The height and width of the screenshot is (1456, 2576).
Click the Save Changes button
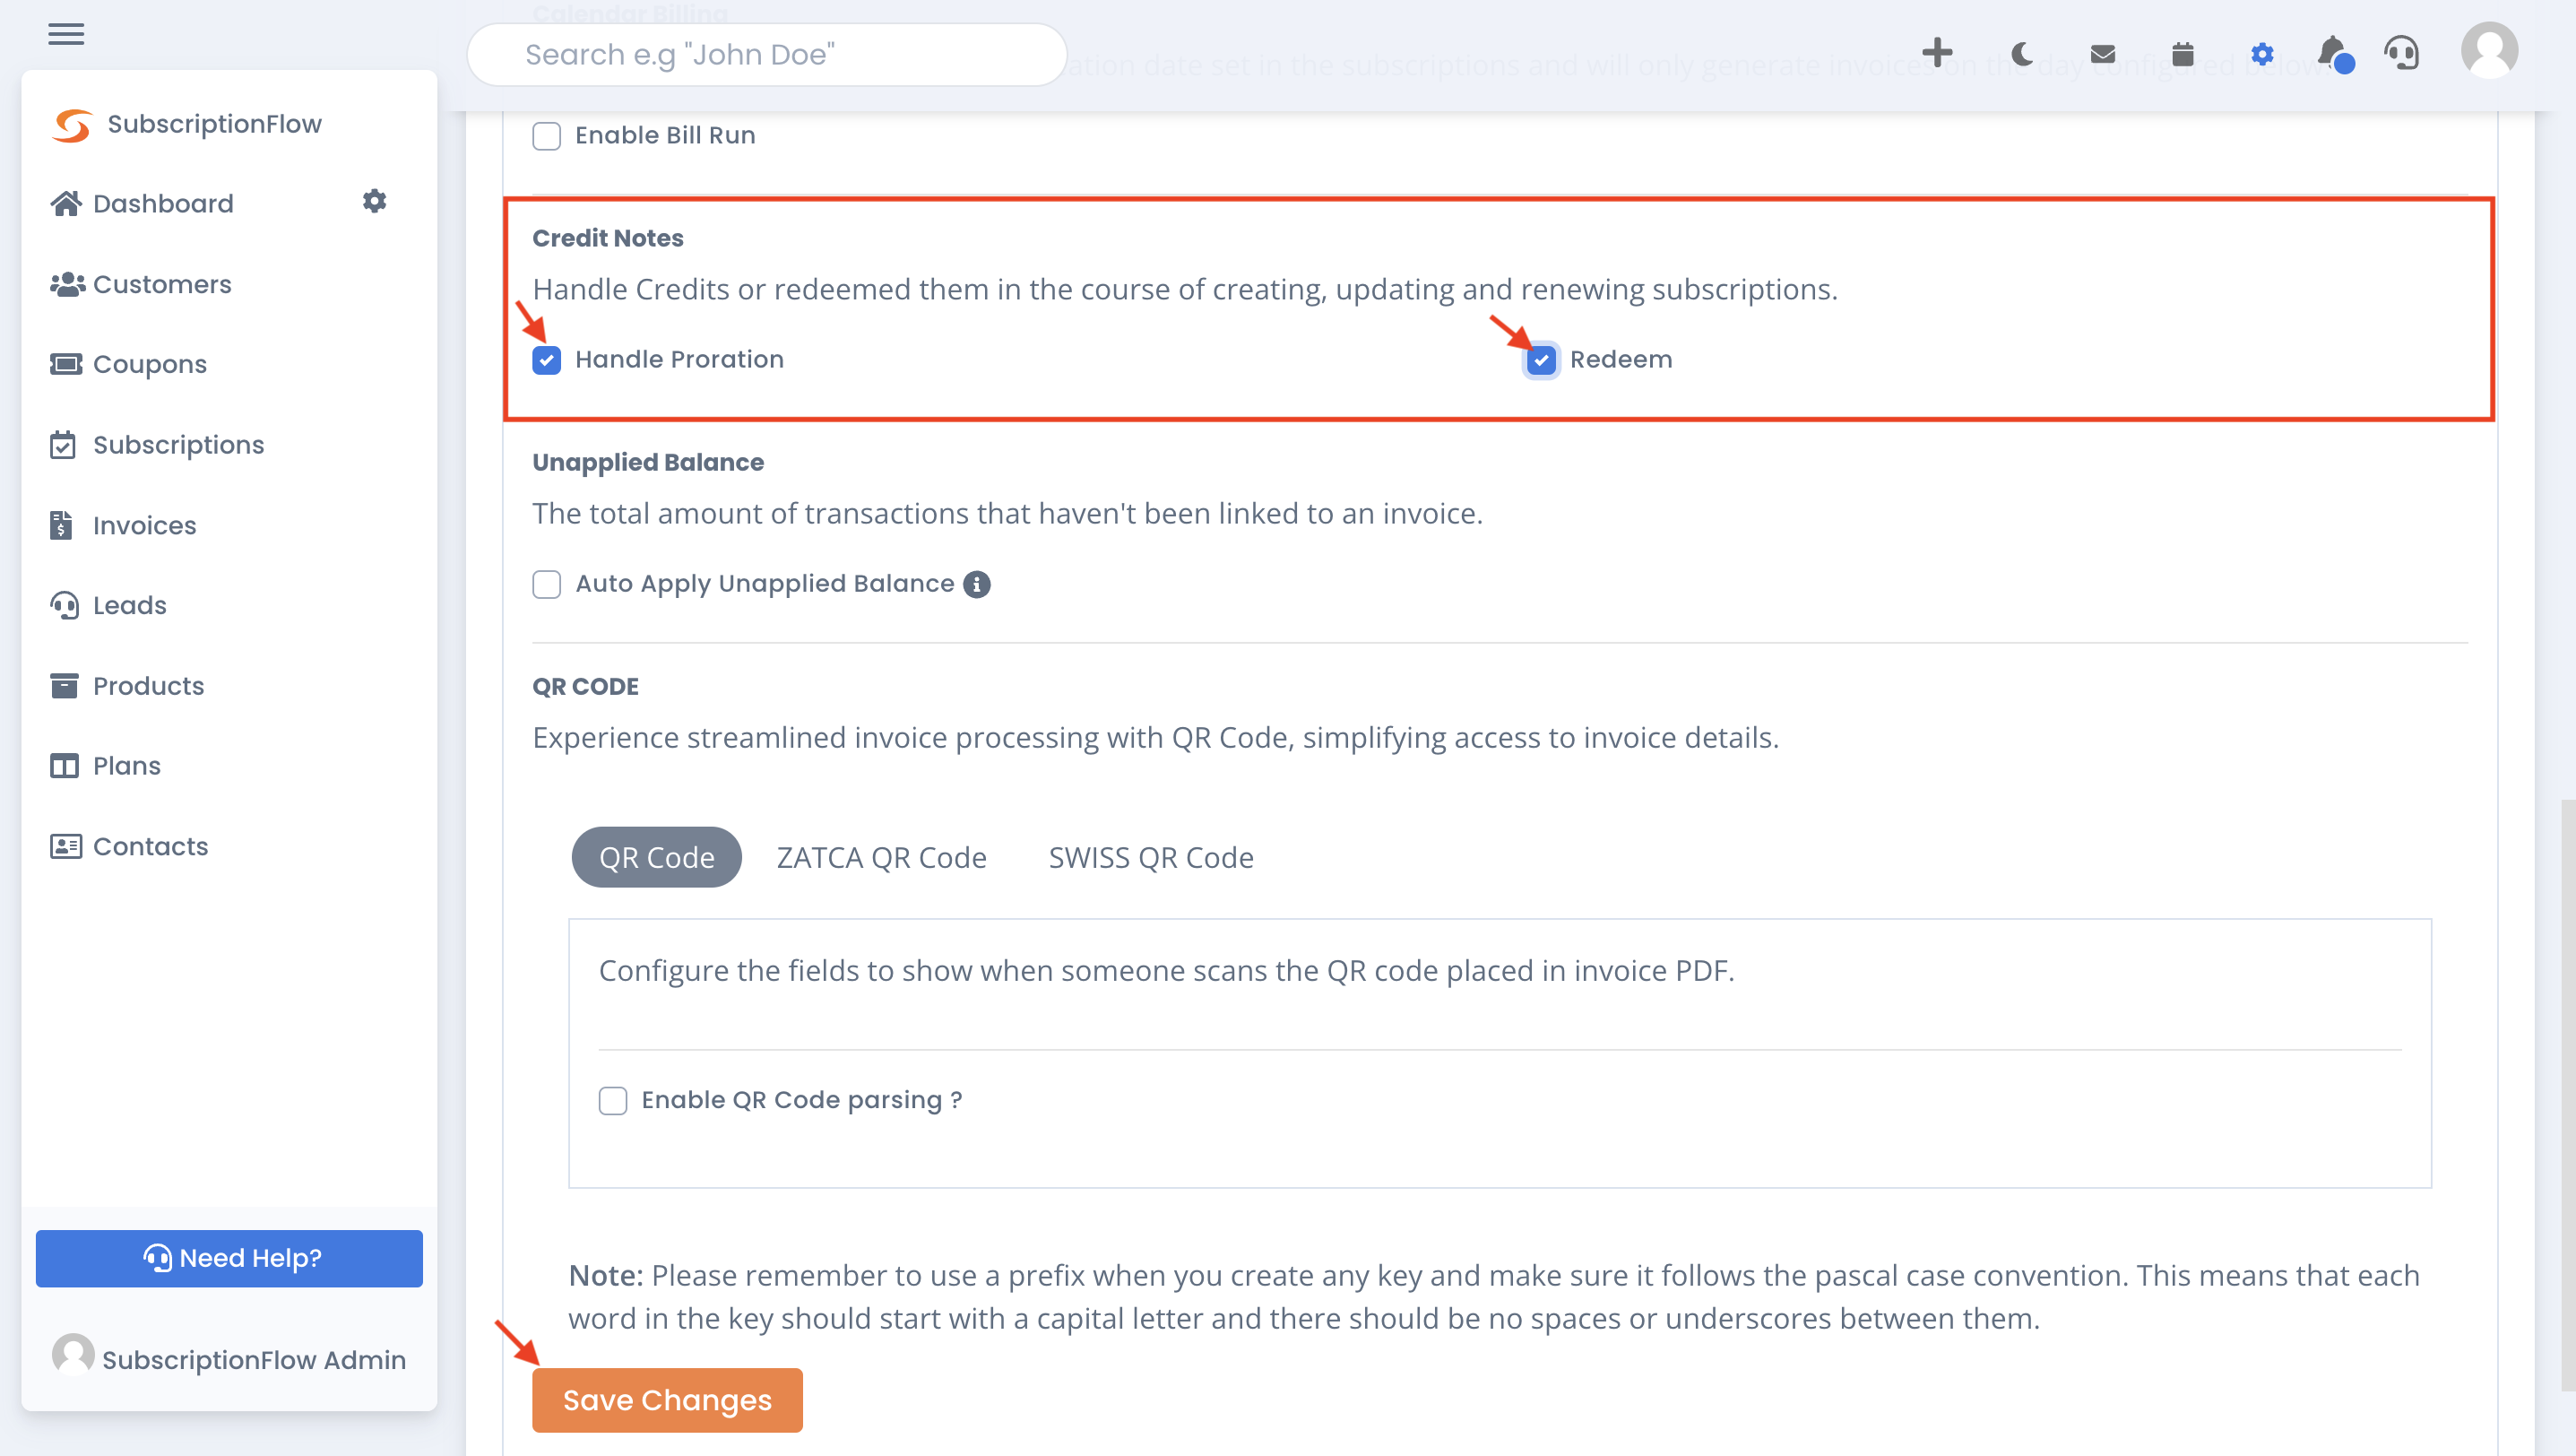click(667, 1400)
